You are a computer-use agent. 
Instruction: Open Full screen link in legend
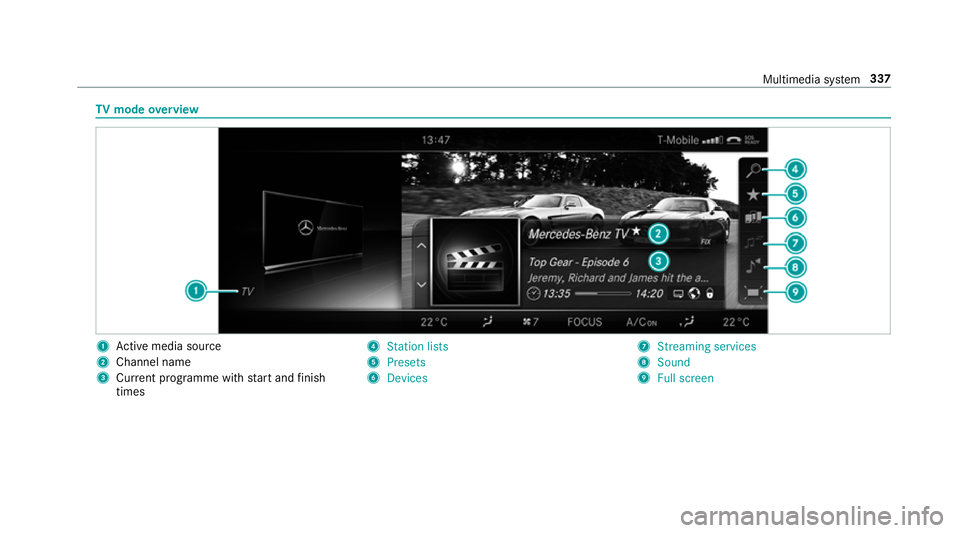[x=685, y=378]
